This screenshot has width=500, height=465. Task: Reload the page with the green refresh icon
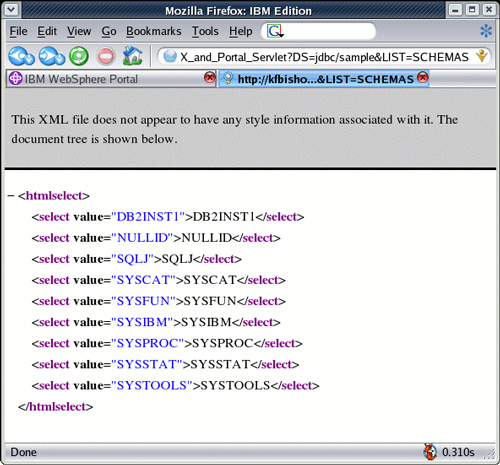pos(79,56)
